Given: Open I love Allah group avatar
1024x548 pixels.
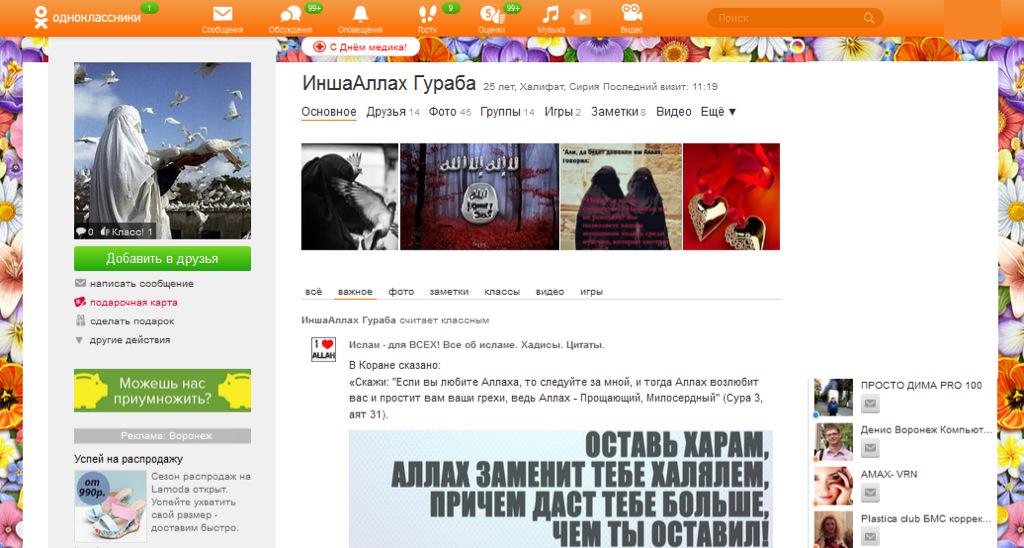Looking at the screenshot, I should point(323,349).
